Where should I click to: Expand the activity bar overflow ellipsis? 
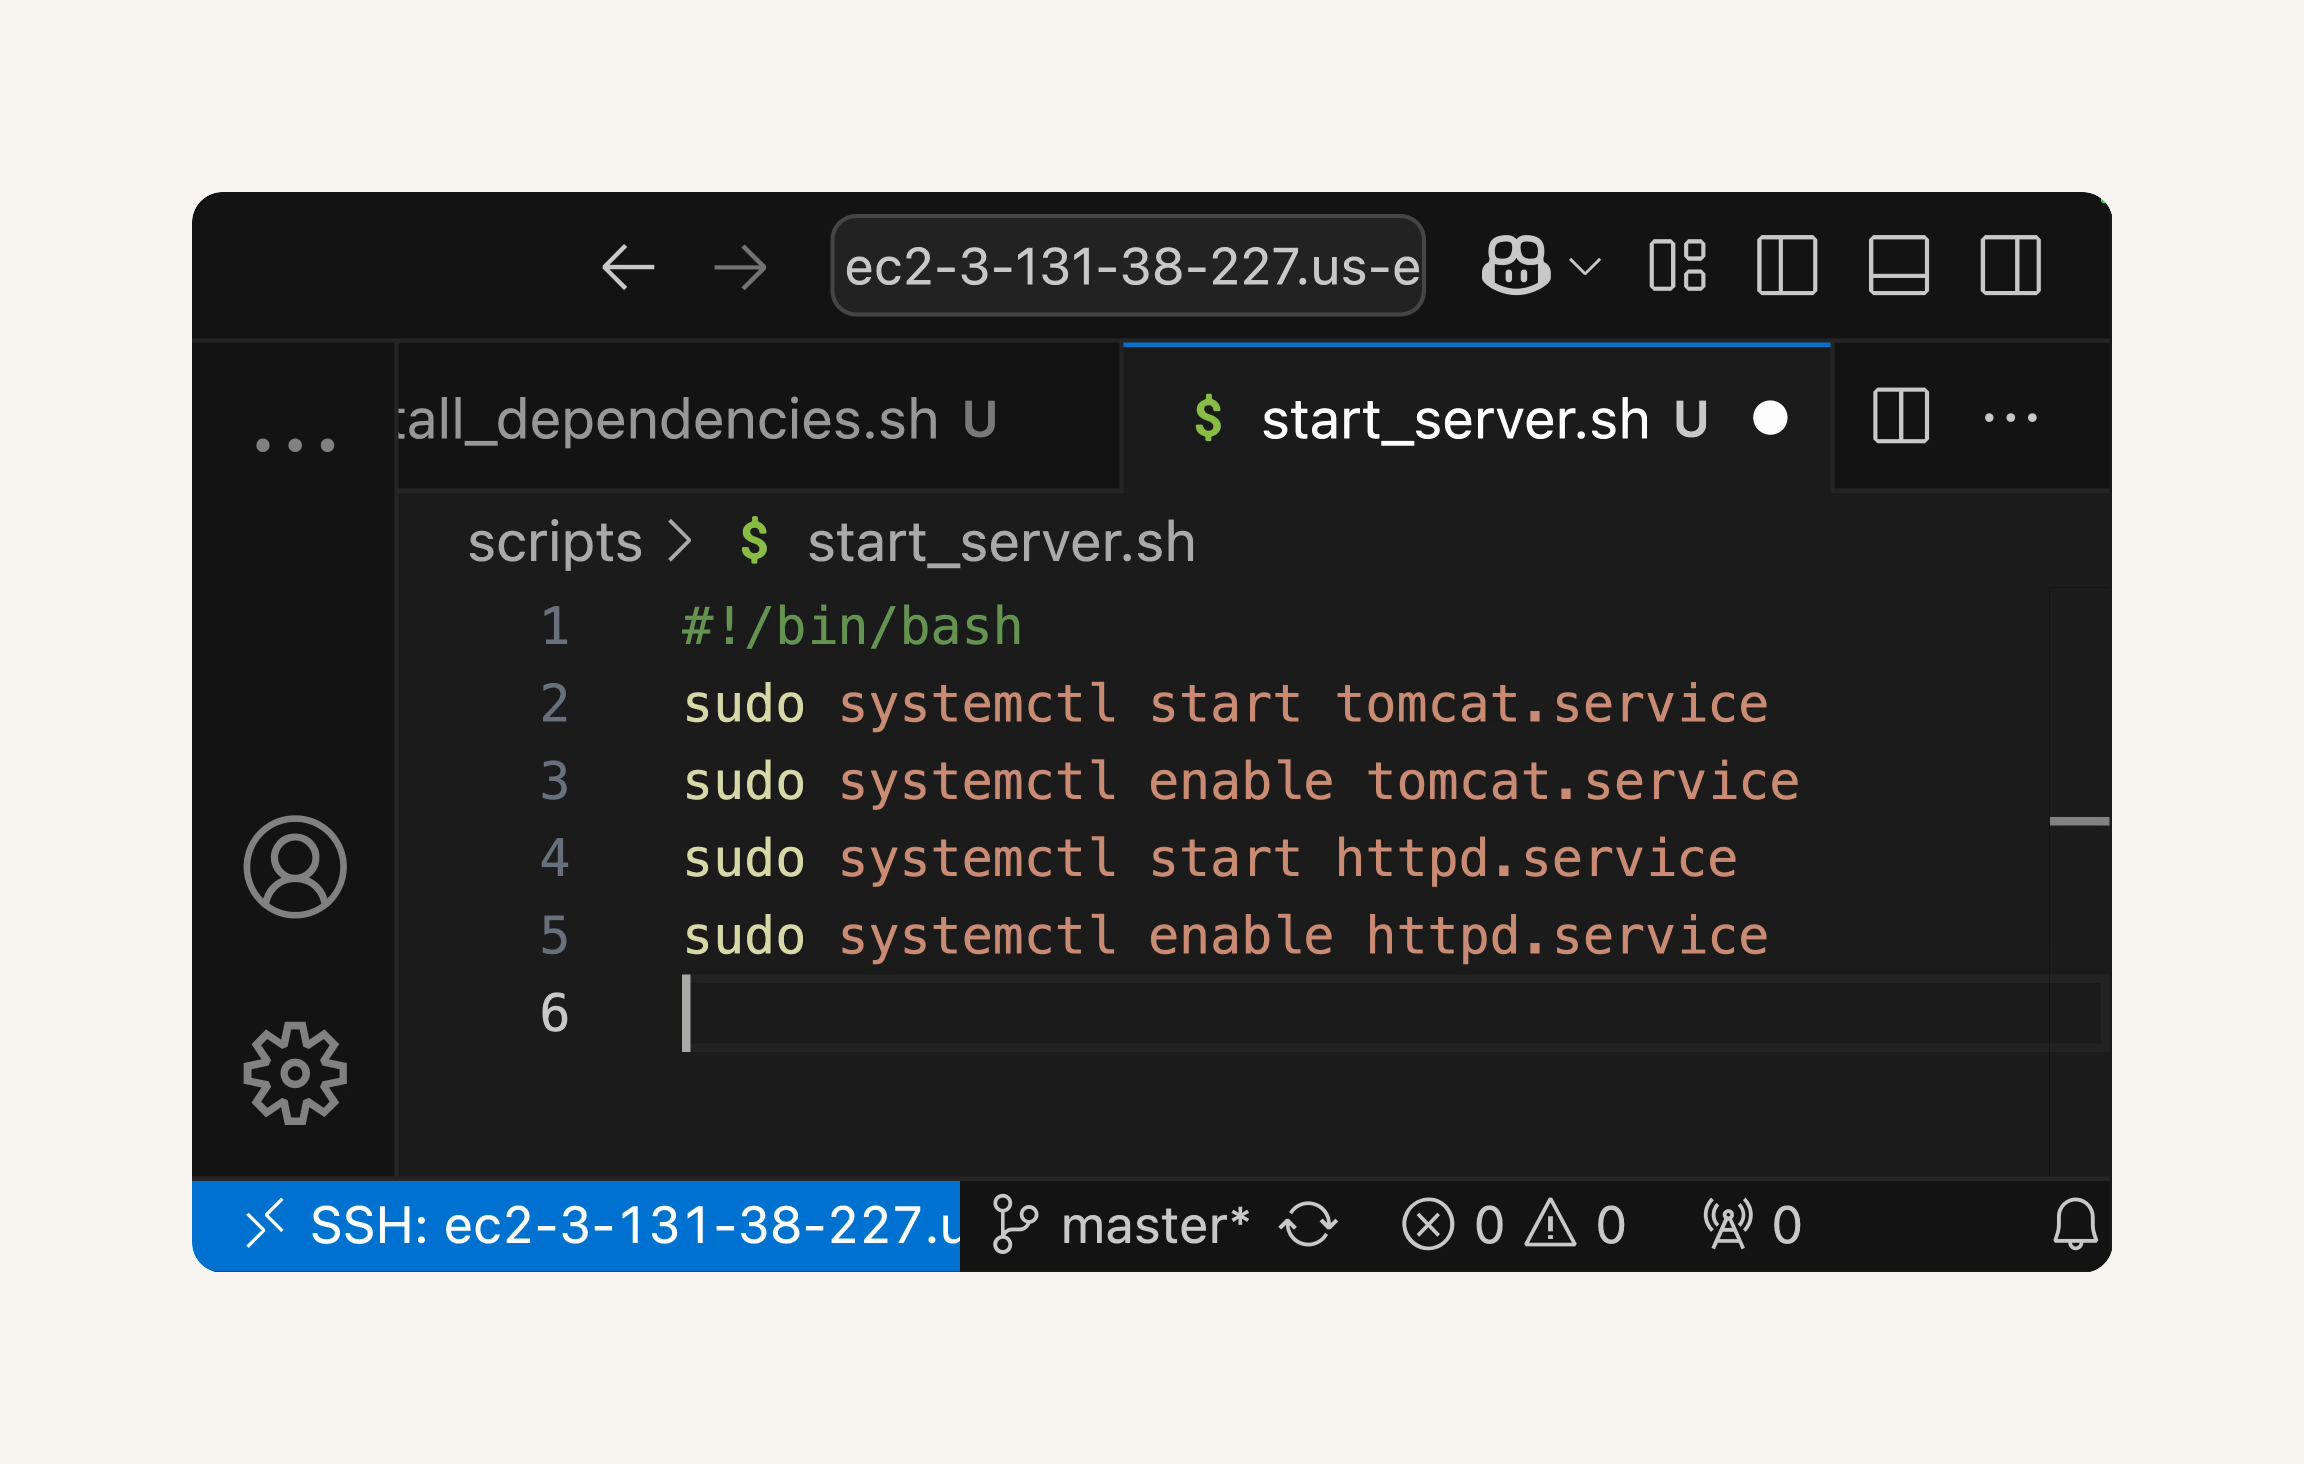295,445
